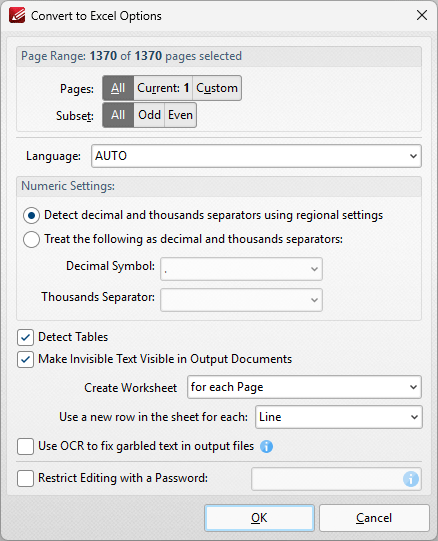
Task: Click the Numeric Settings header label
Action: pos(68,186)
